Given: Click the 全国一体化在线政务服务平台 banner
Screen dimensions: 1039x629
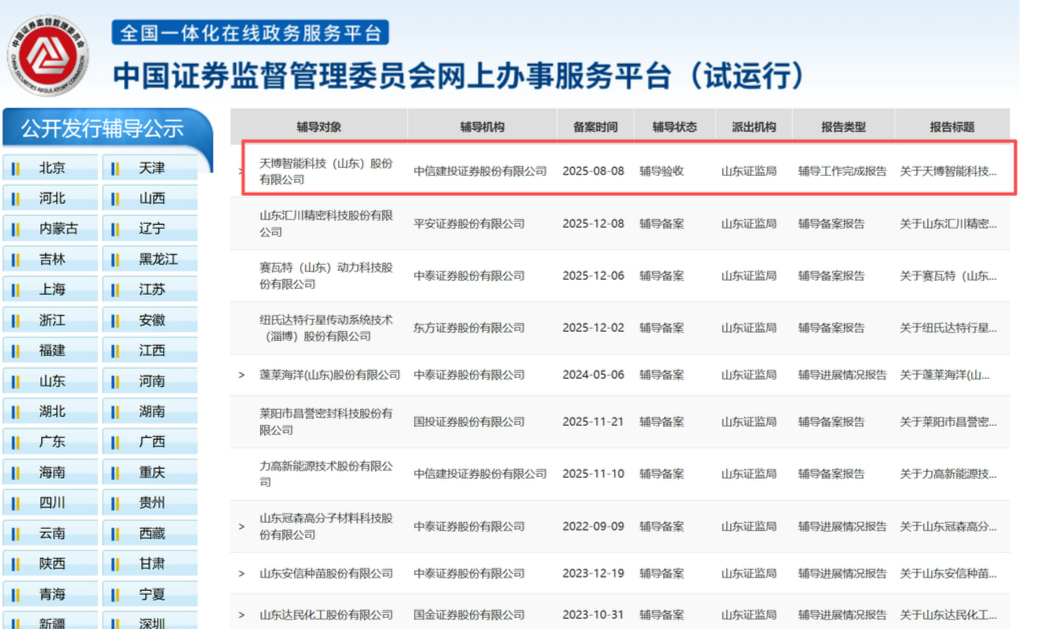Looking at the screenshot, I should [250, 33].
